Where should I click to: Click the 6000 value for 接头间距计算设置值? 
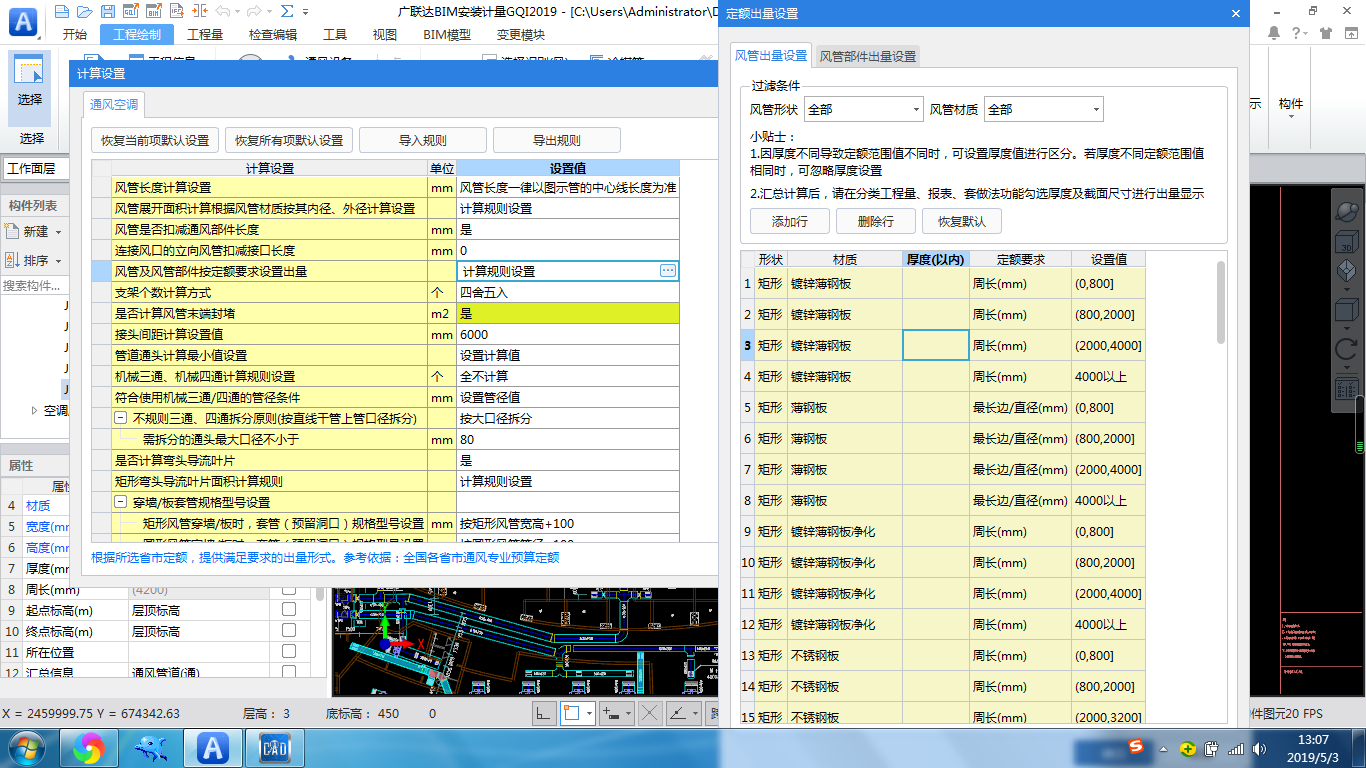tap(568, 334)
